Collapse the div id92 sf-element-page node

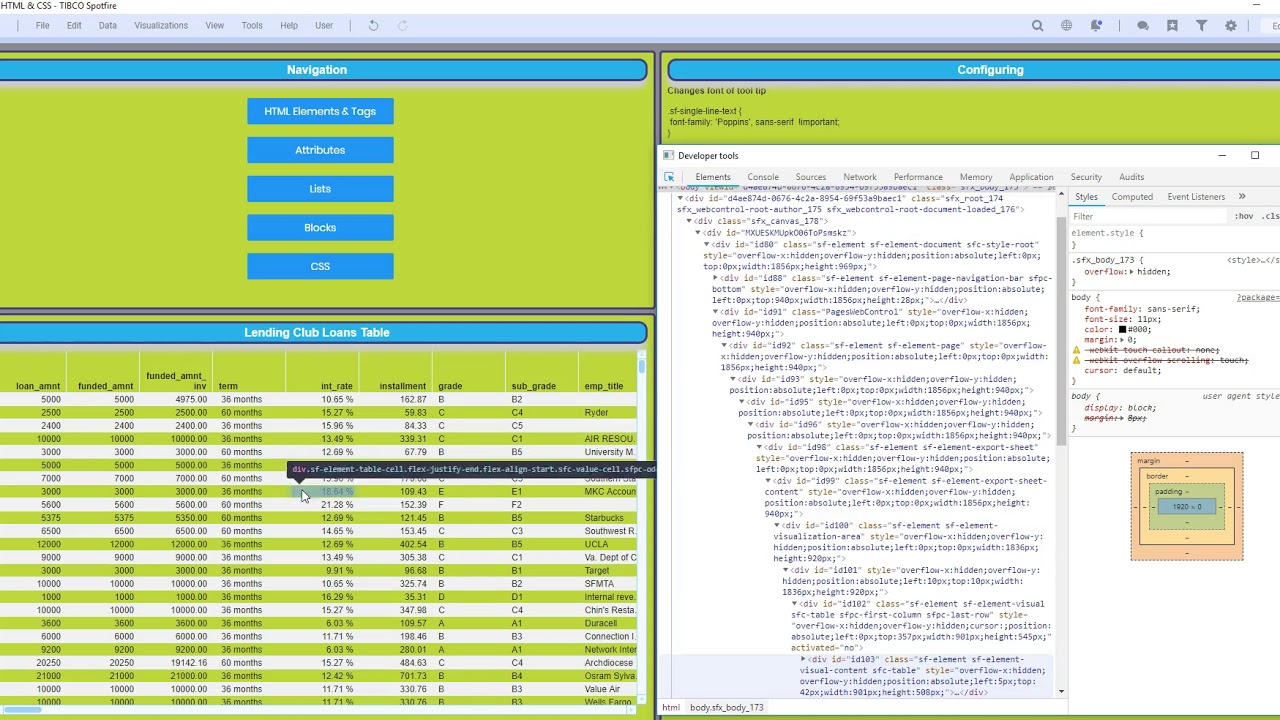(x=725, y=346)
